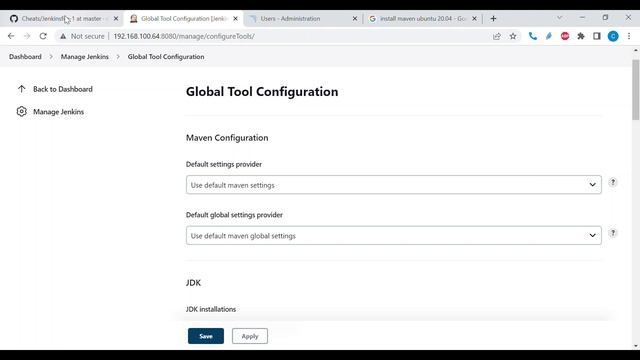Restore down the browser window
The height and width of the screenshot is (360, 640).
click(x=605, y=18)
